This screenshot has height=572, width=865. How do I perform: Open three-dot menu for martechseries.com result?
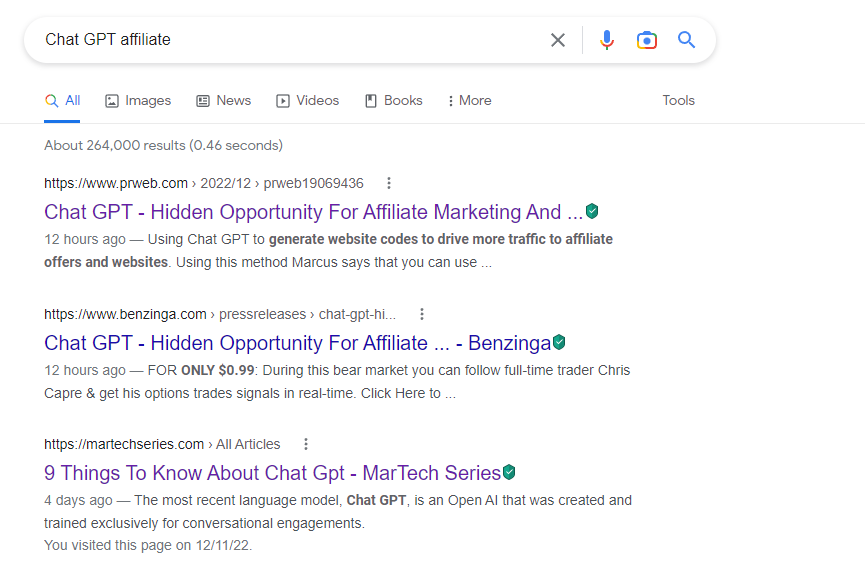pos(306,444)
